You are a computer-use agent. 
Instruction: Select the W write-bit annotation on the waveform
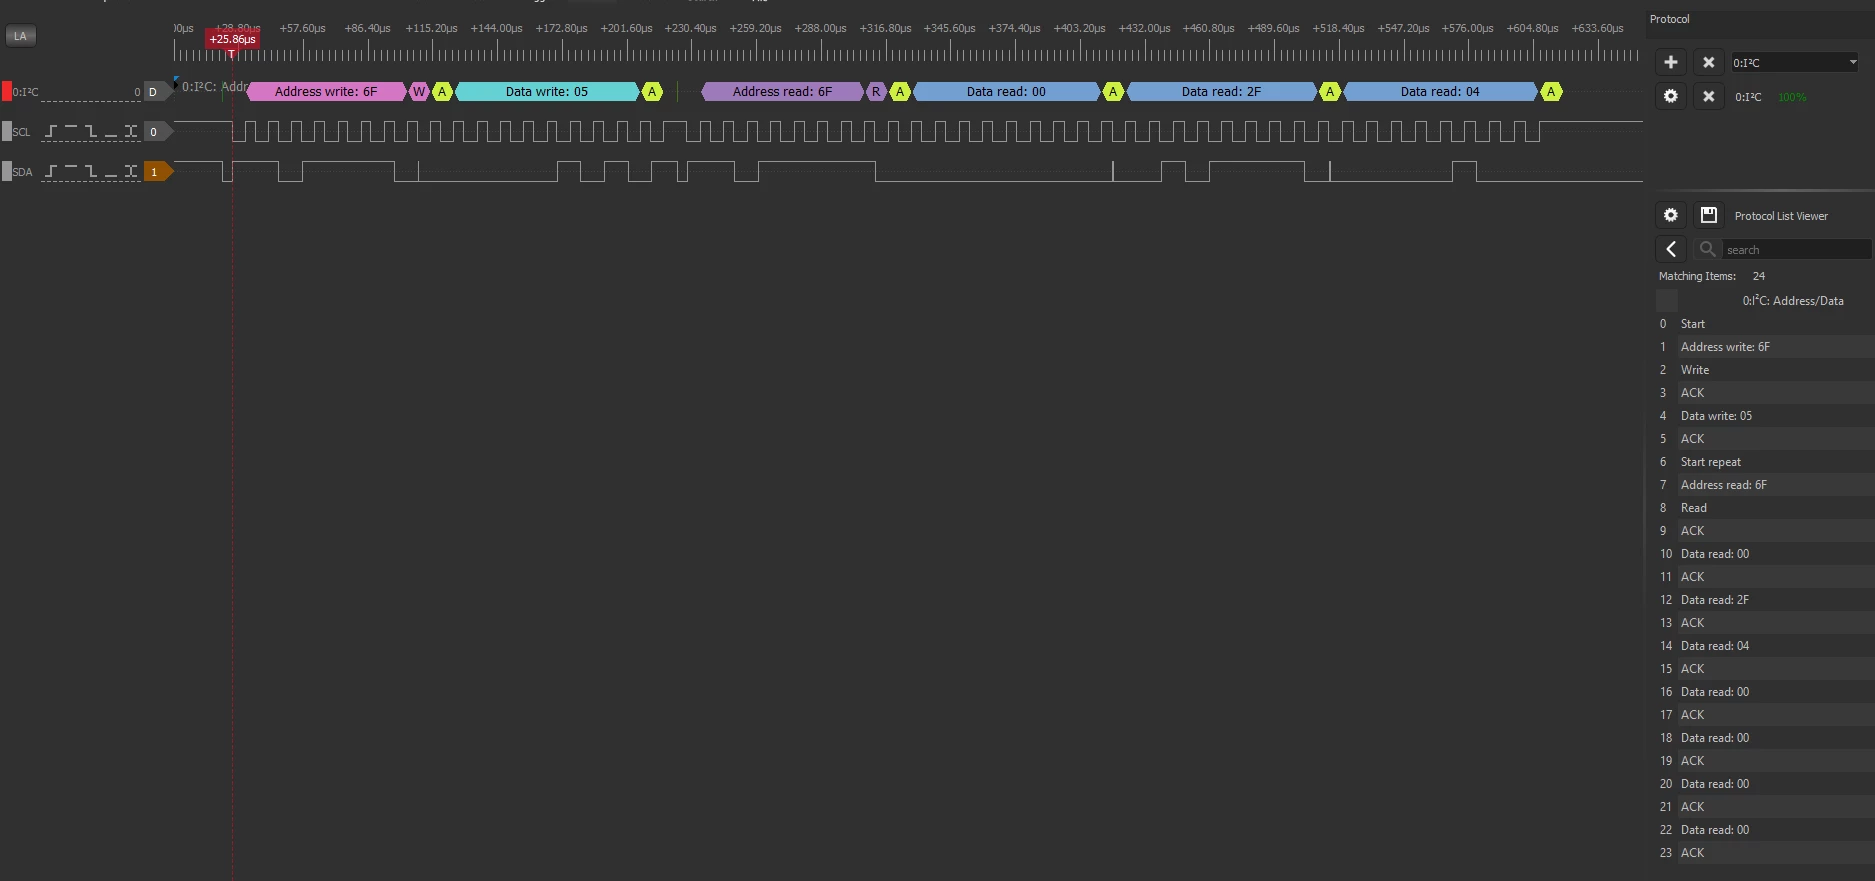419,92
